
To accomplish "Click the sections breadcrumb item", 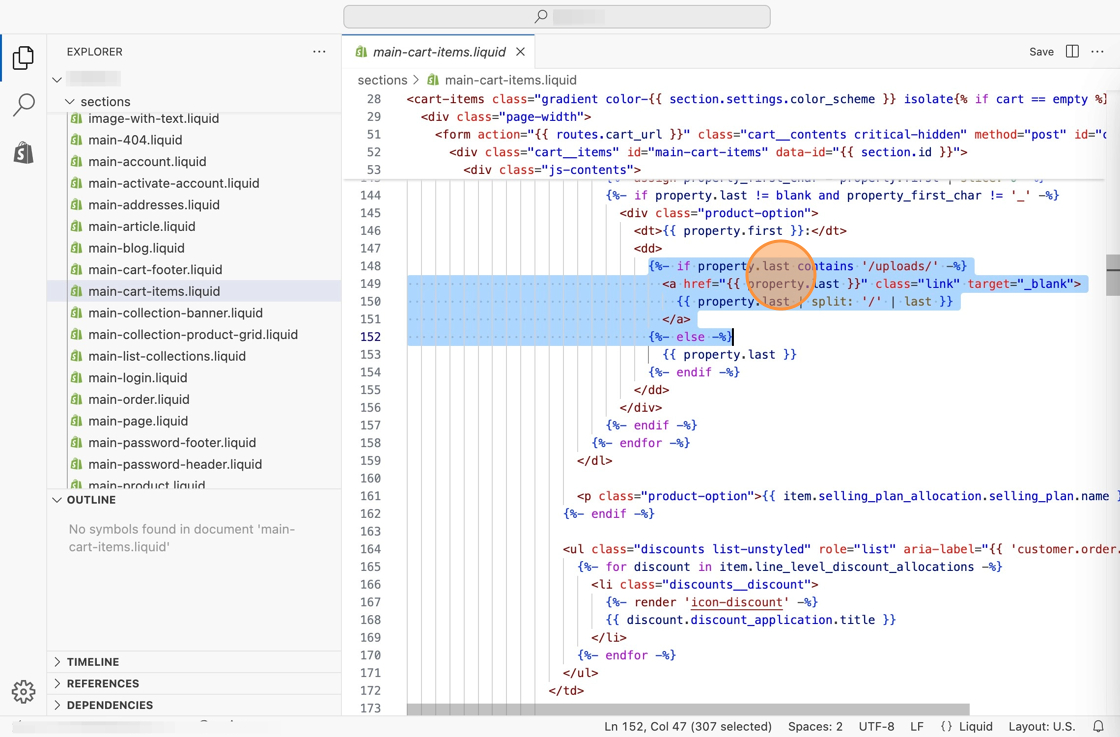I will [x=382, y=80].
